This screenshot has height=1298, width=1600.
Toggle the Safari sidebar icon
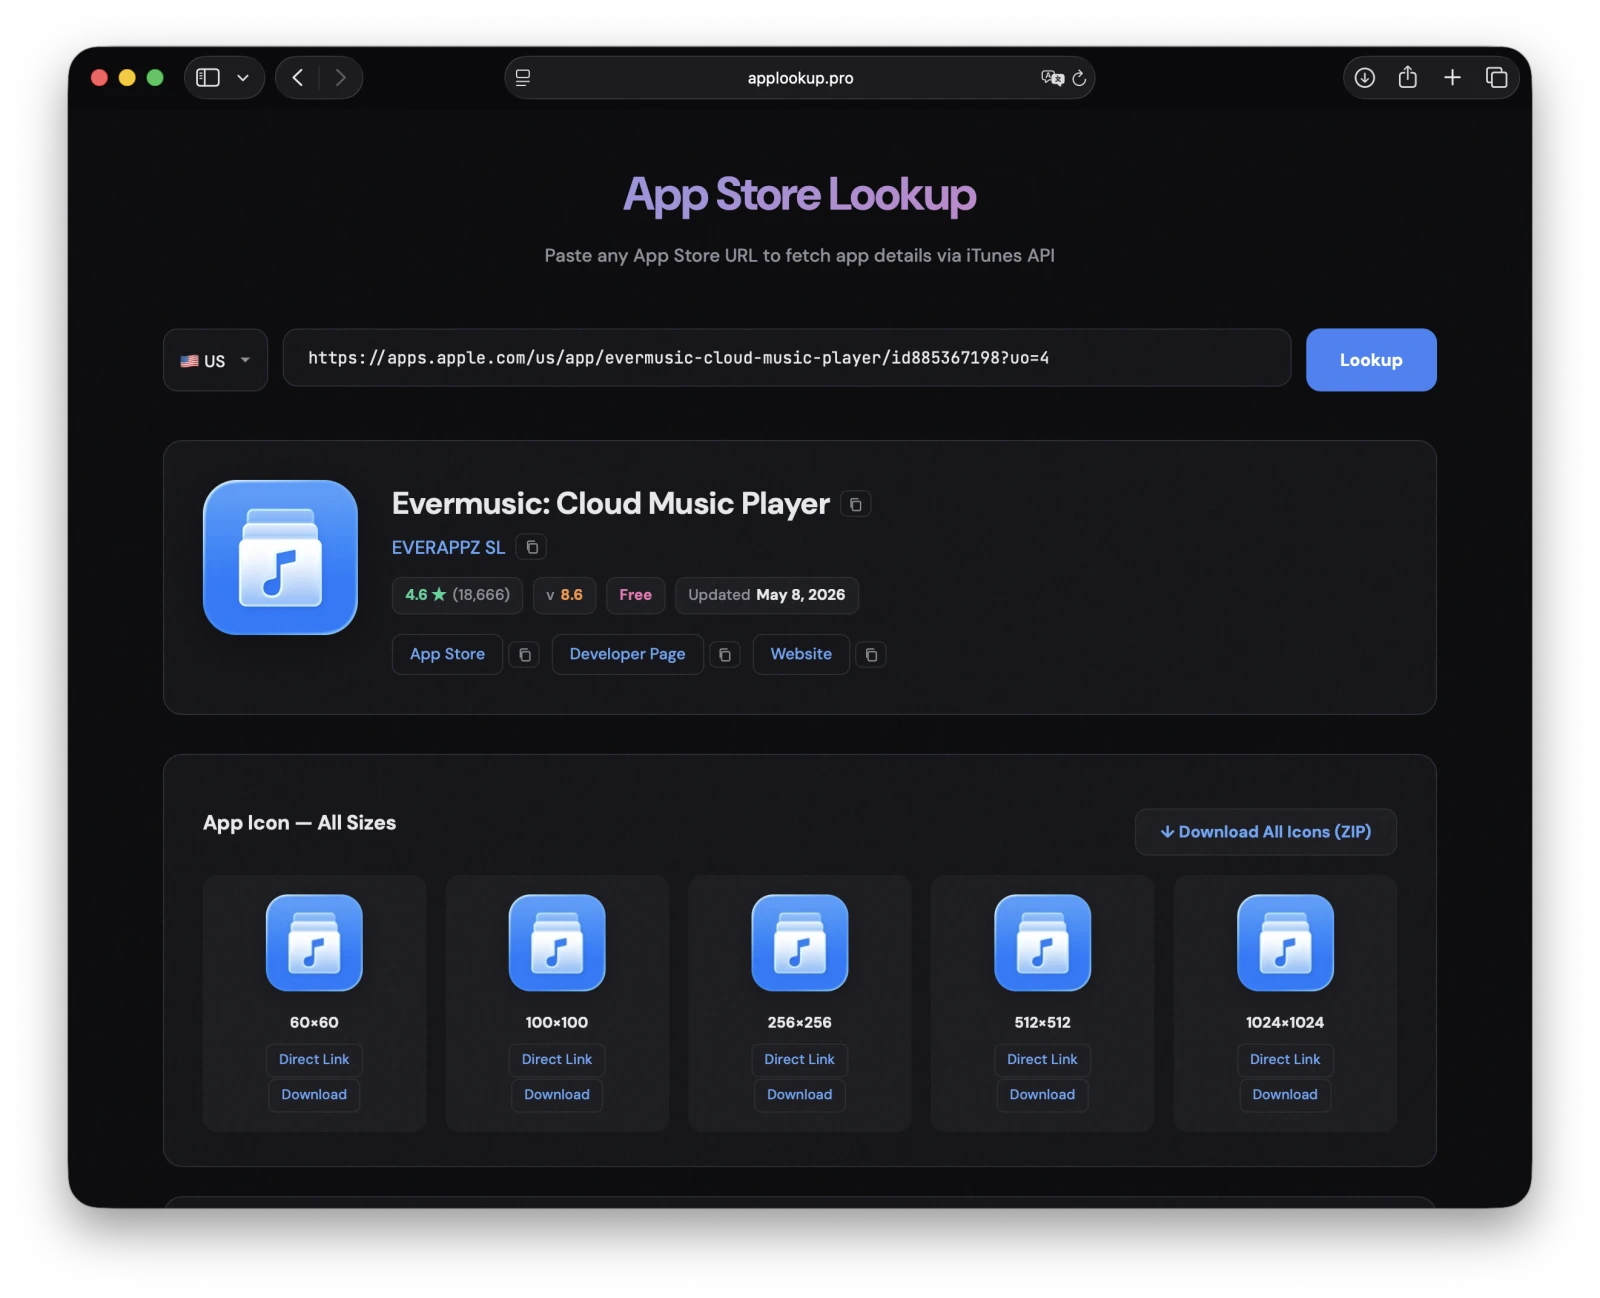pos(208,78)
